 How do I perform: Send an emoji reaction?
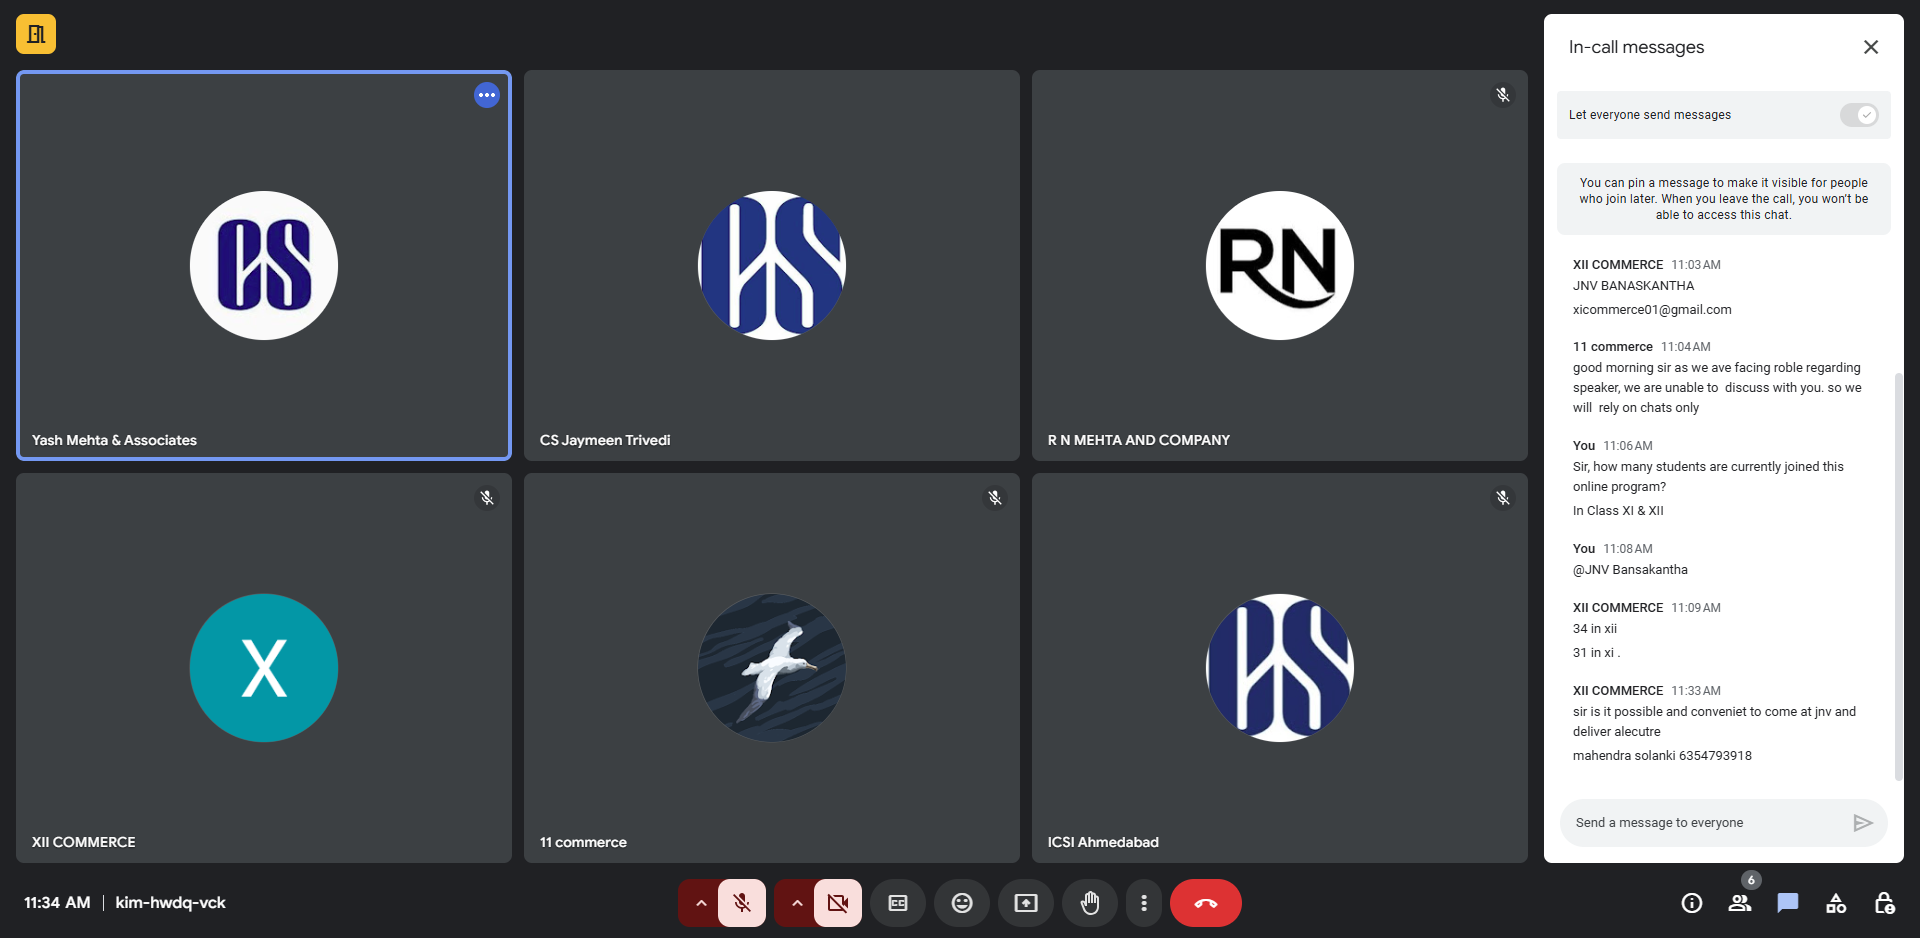click(962, 903)
